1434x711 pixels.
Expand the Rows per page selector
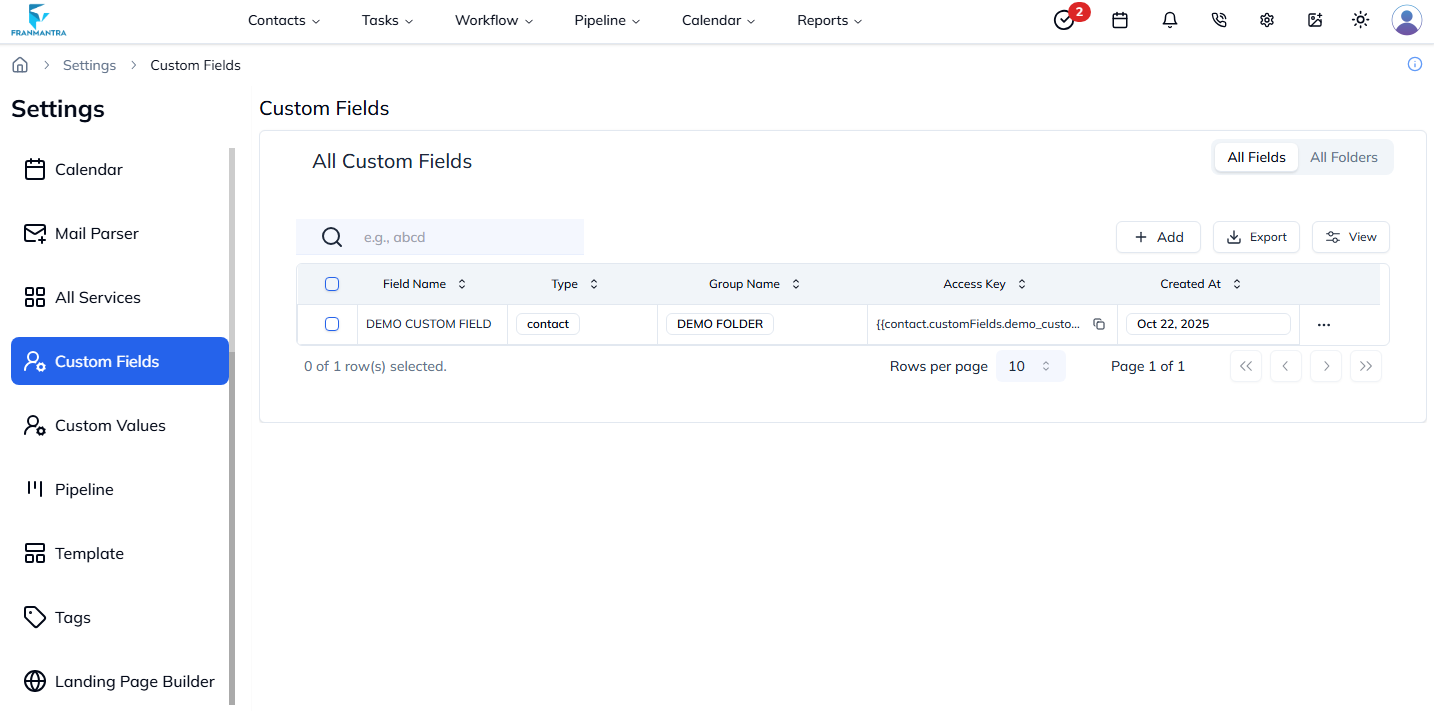1029,366
